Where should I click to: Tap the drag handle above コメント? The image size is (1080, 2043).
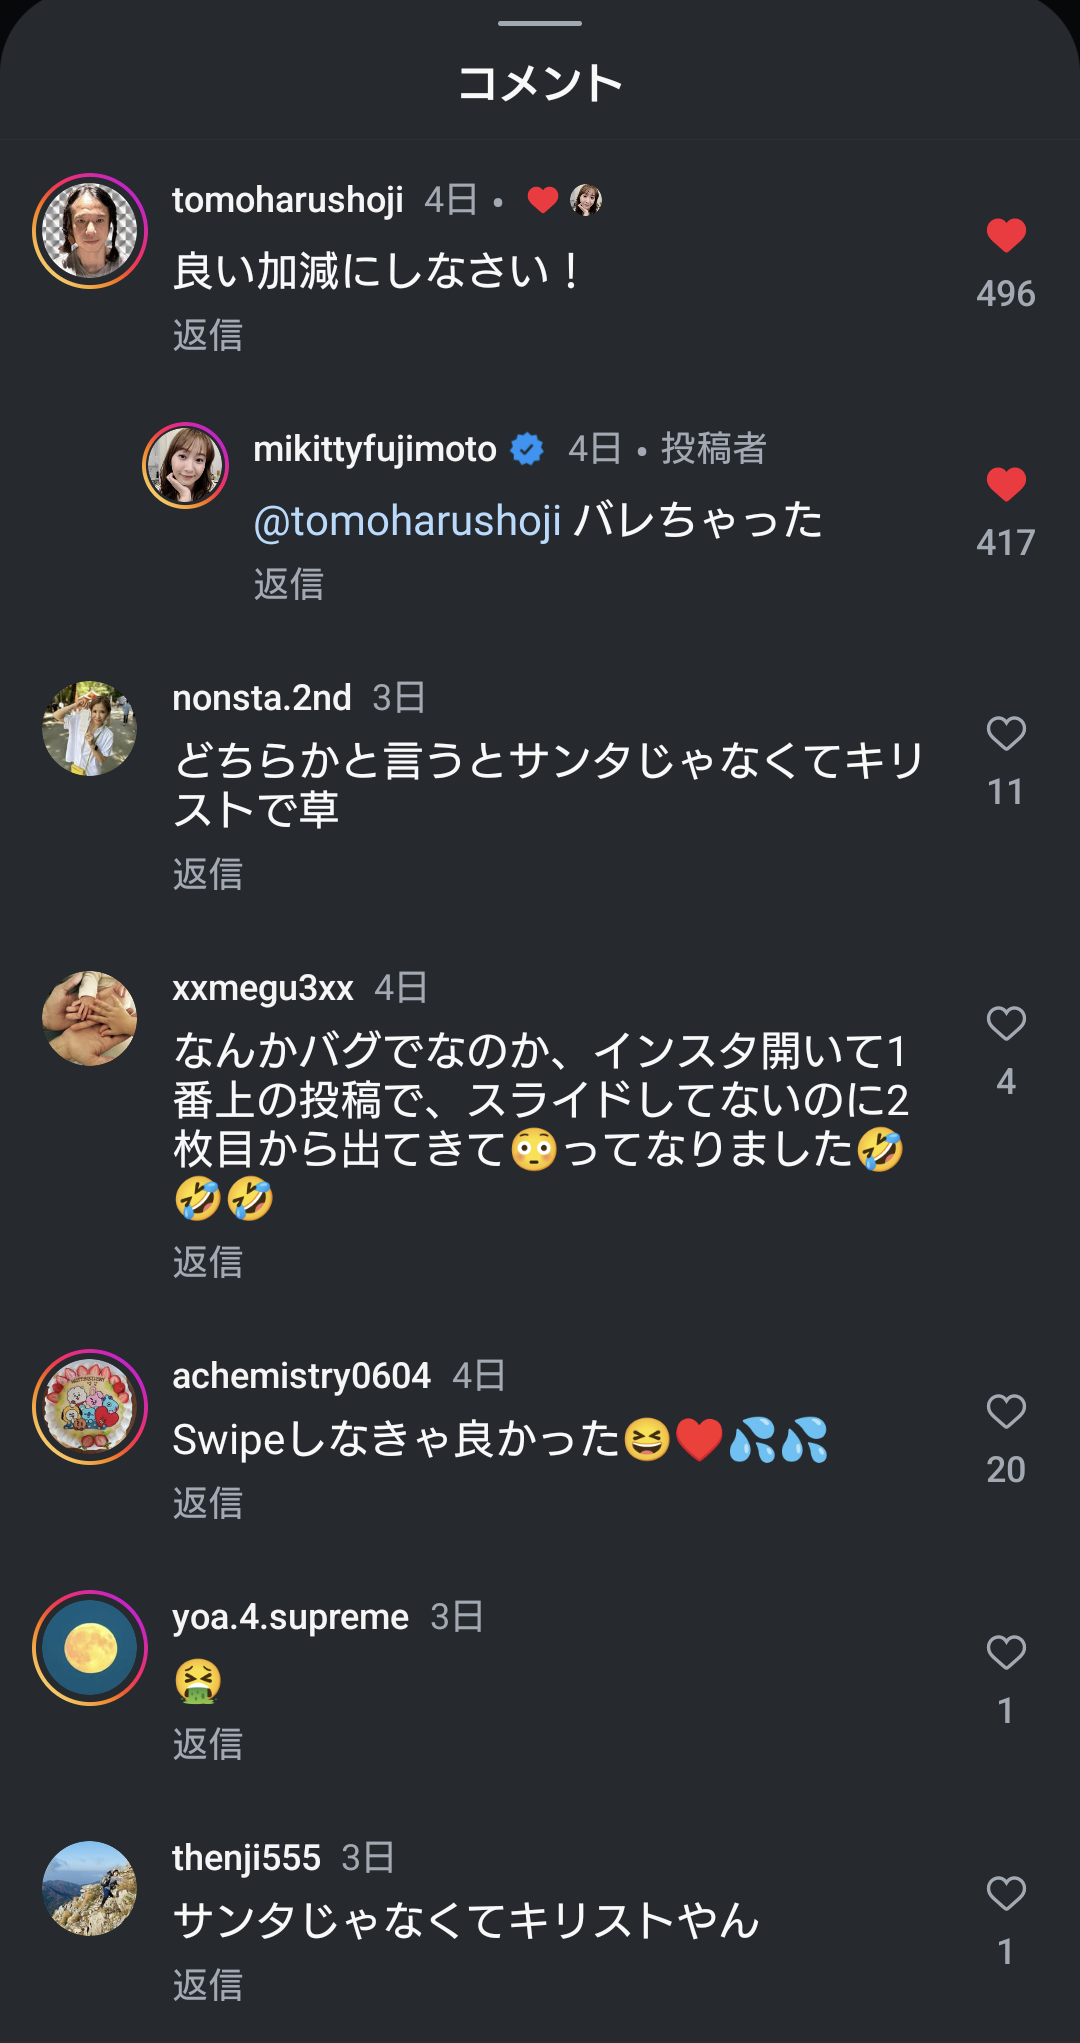(x=540, y=23)
